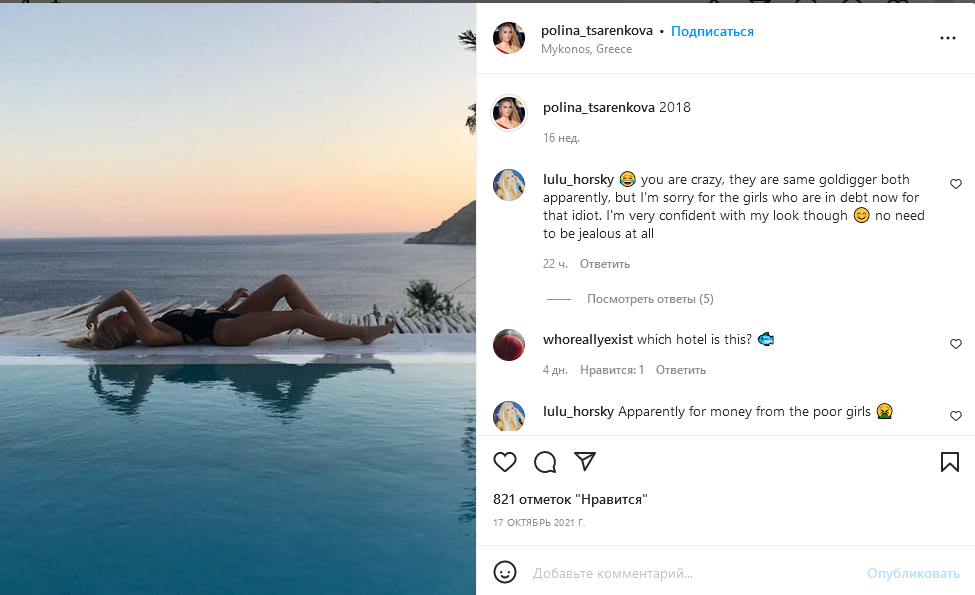This screenshot has height=595, width=975.
Task: Click the poolside post photo
Action: pyautogui.click(x=238, y=298)
